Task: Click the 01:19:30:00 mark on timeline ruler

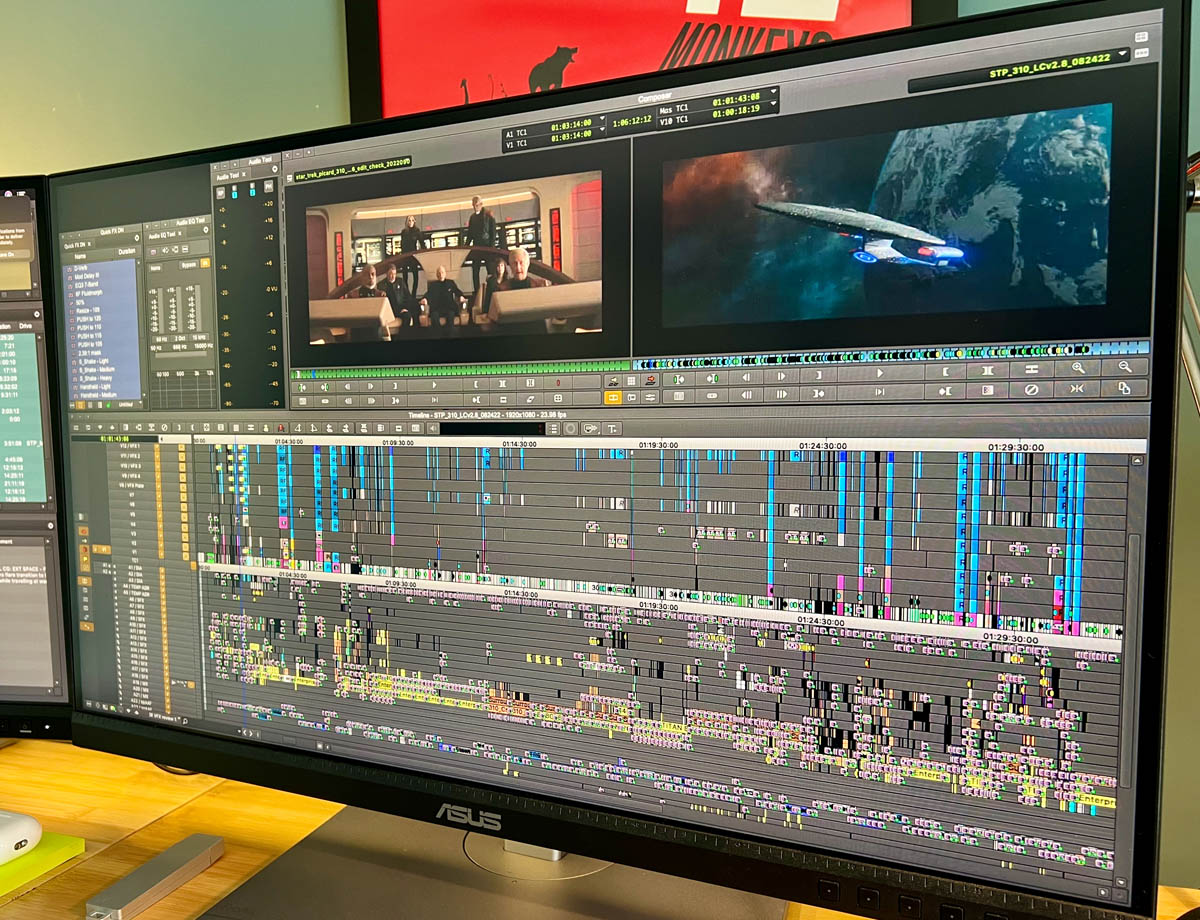Action: pos(658,444)
